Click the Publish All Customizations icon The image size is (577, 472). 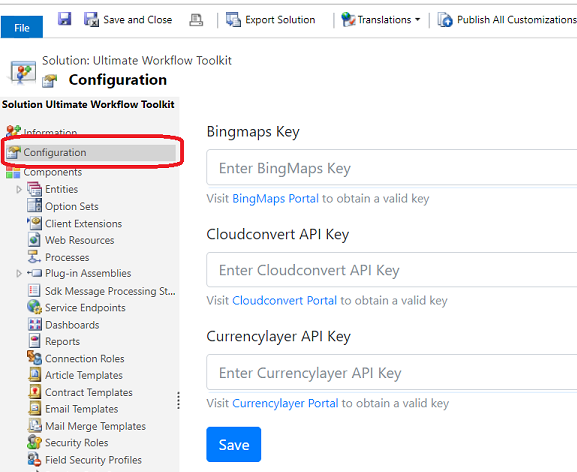pos(445,19)
